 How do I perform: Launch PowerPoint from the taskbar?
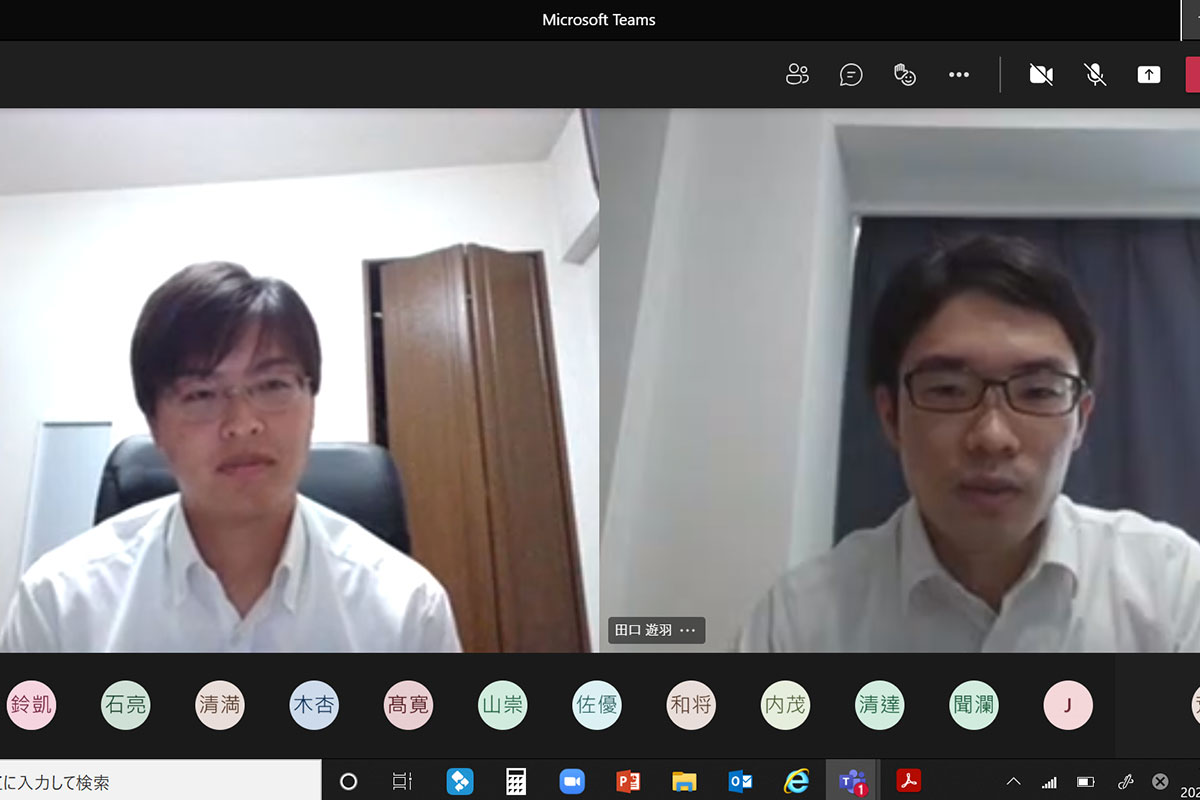click(x=628, y=781)
